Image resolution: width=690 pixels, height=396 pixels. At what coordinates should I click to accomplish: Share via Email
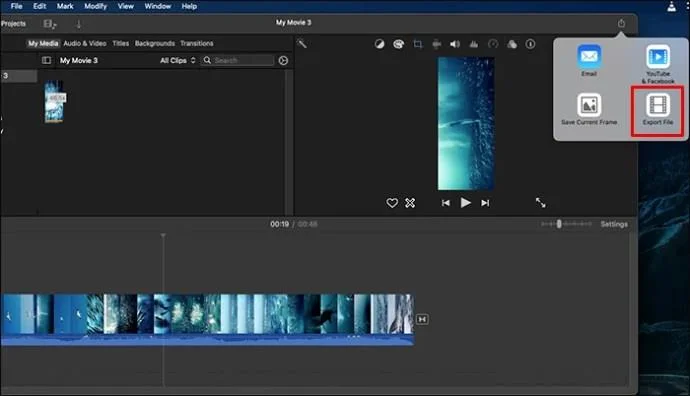click(589, 61)
